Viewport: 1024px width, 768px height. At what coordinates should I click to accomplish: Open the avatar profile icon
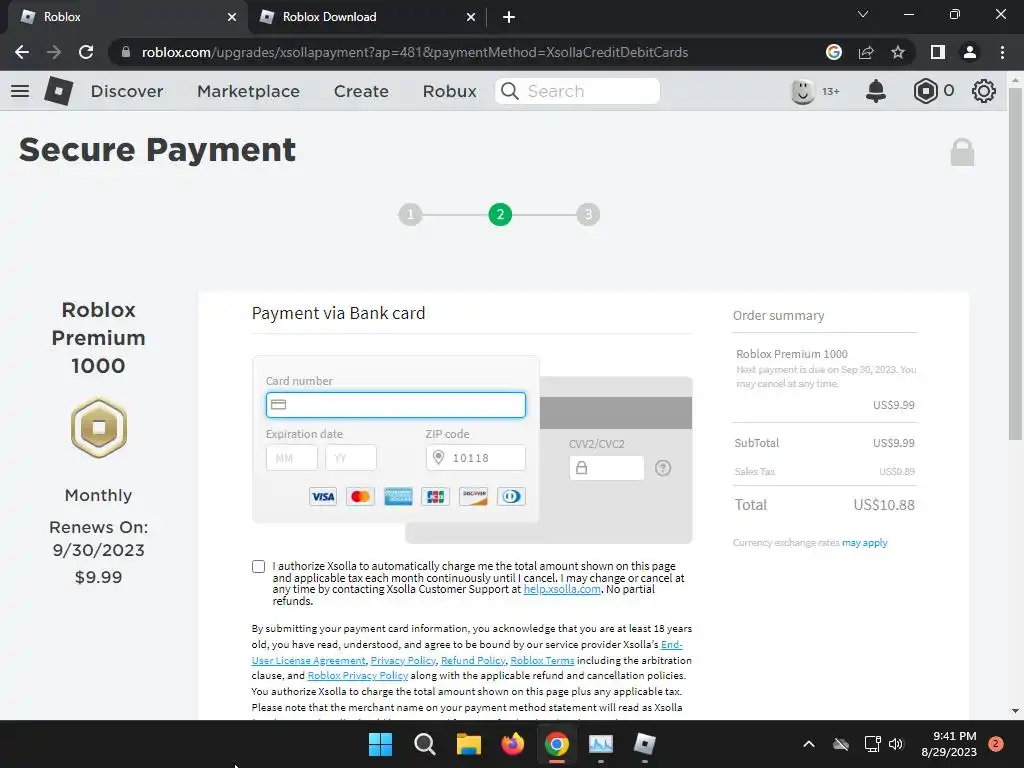[x=803, y=91]
